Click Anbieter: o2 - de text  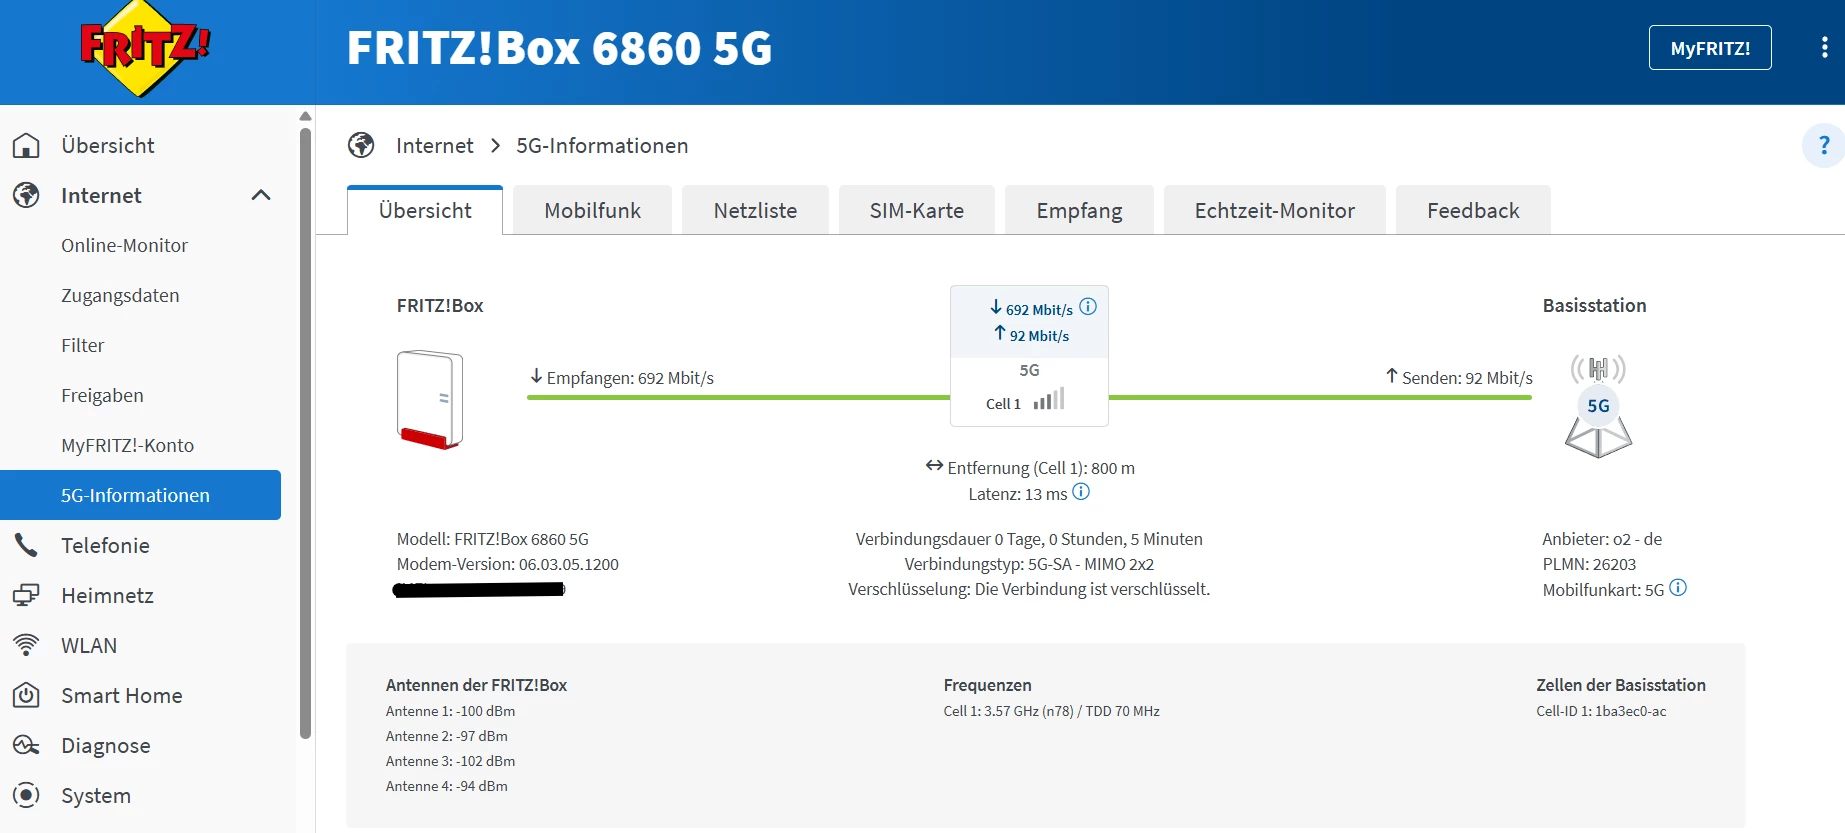click(1602, 539)
